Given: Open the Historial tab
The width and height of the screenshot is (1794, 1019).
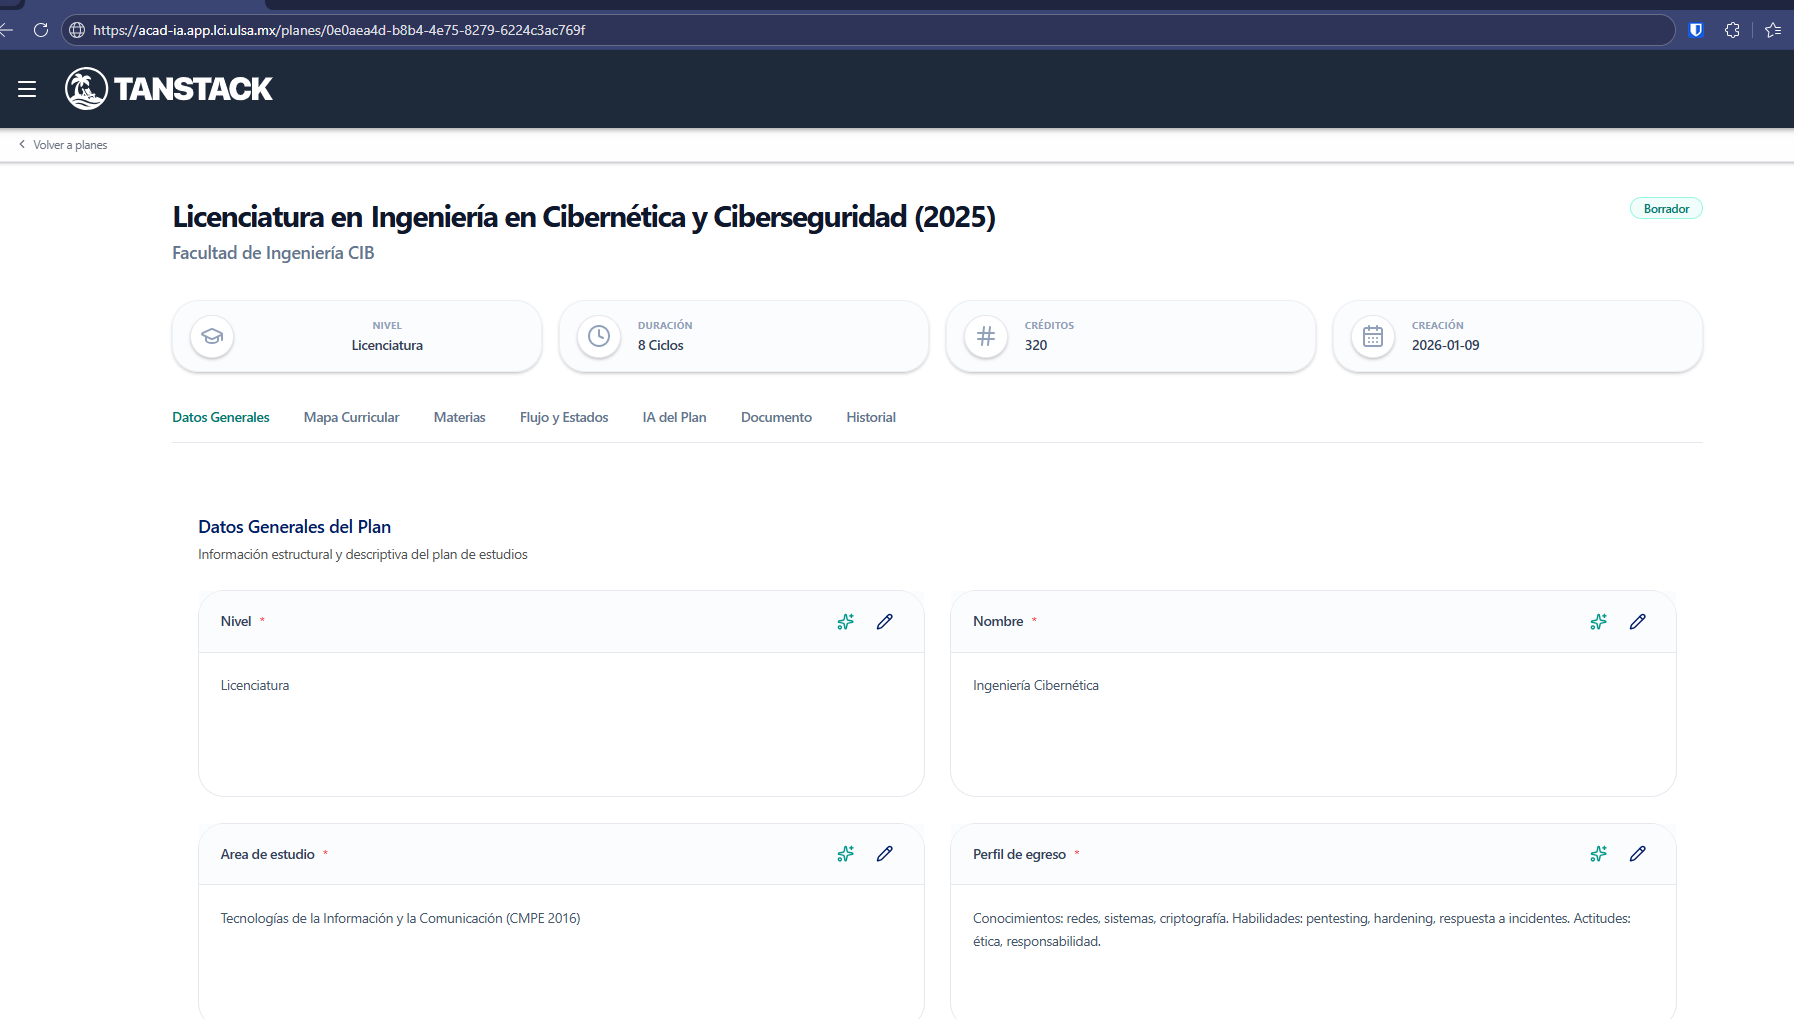Looking at the screenshot, I should 870,417.
